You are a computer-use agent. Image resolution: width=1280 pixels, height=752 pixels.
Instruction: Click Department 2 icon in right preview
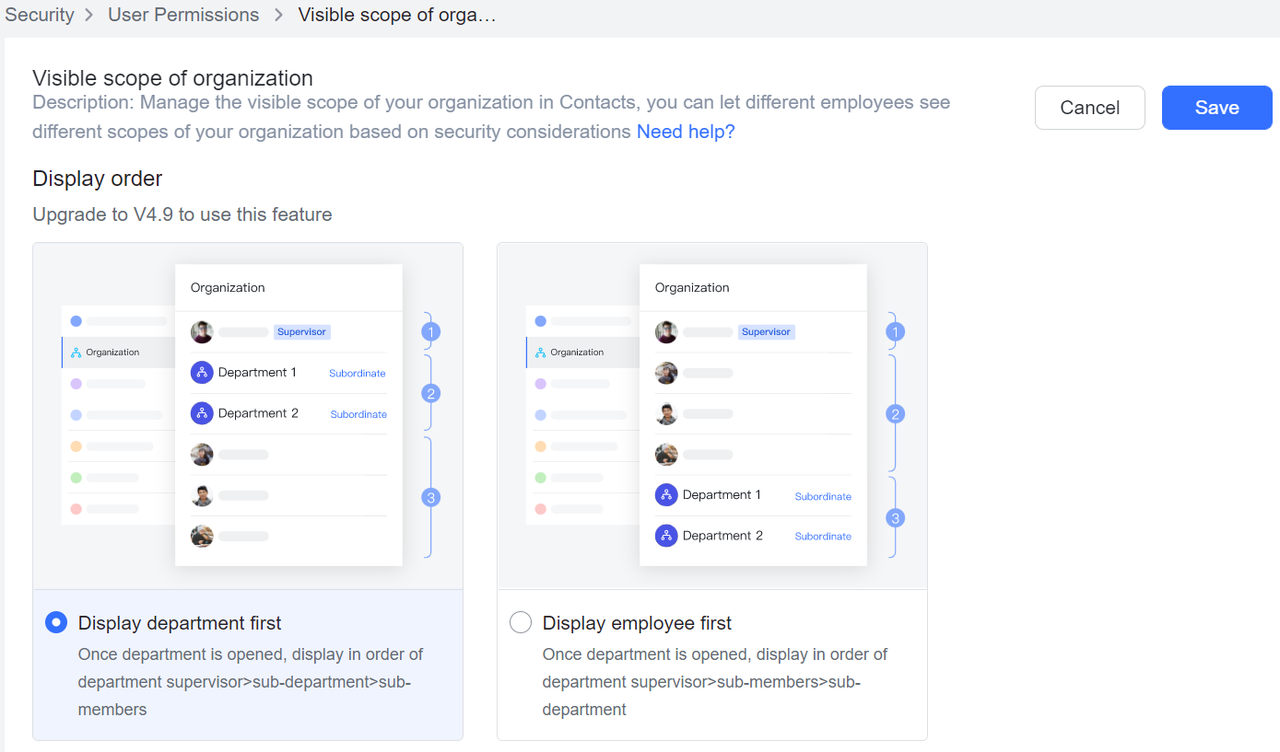coord(666,536)
